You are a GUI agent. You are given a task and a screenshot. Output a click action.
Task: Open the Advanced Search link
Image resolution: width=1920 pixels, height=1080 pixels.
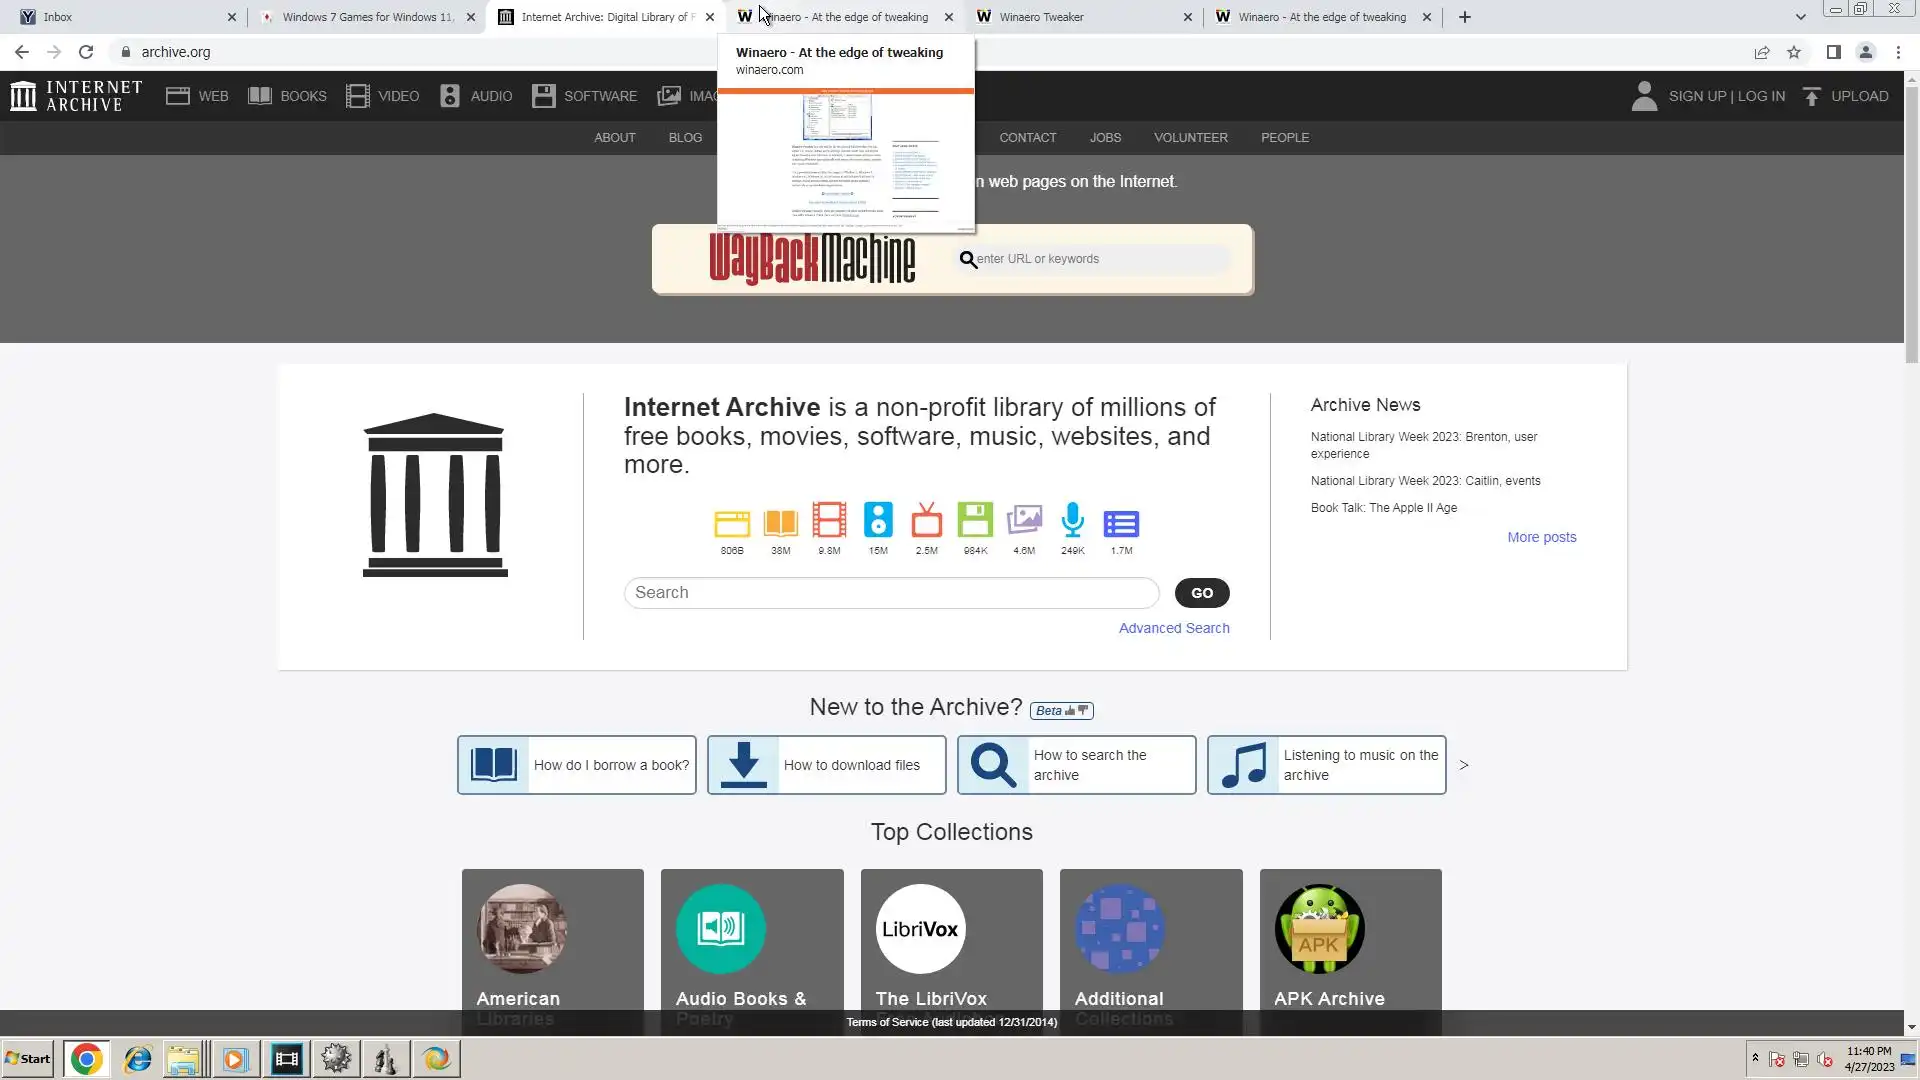[x=1173, y=628]
